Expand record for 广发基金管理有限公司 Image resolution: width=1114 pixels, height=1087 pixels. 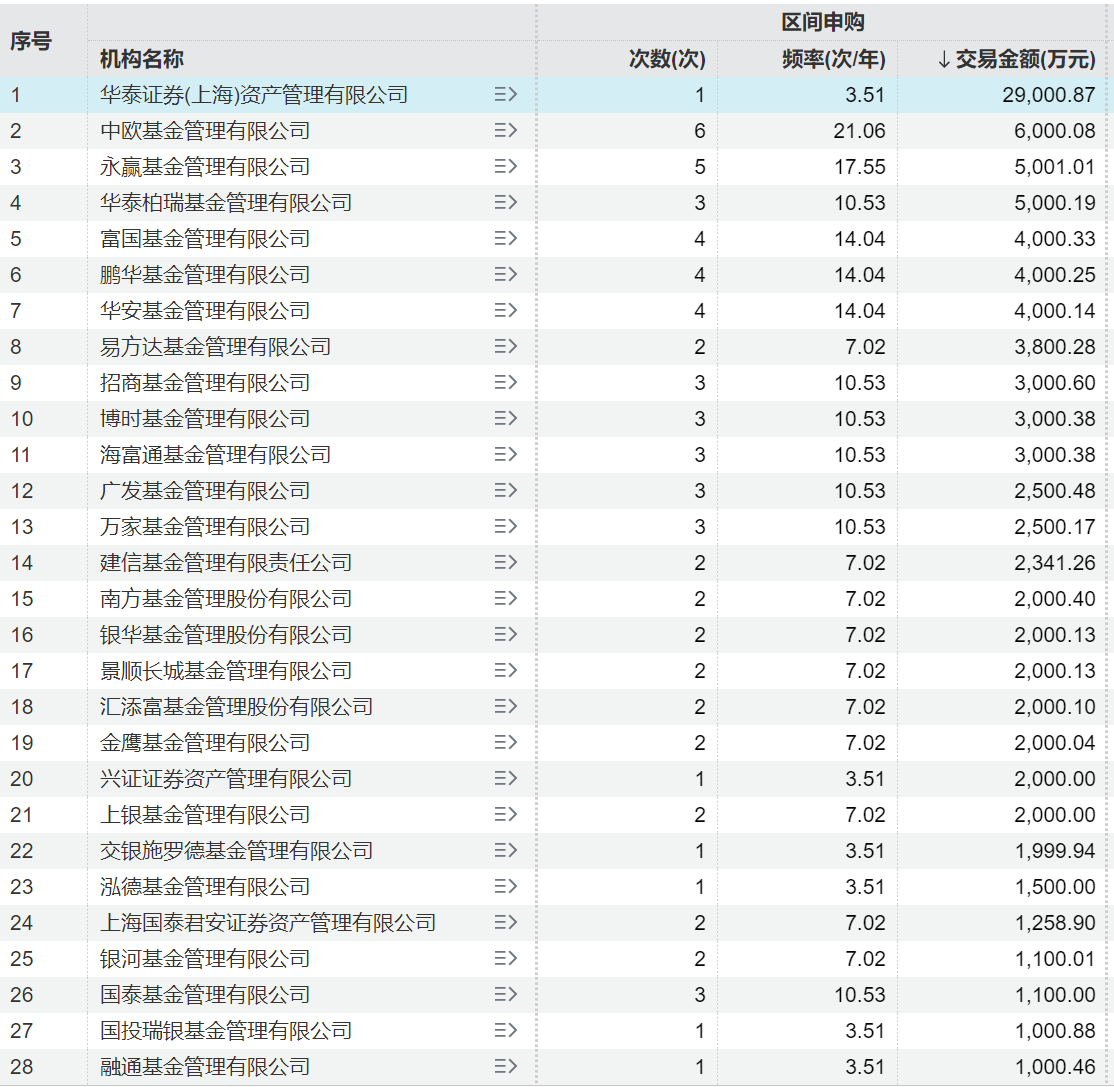(x=508, y=490)
